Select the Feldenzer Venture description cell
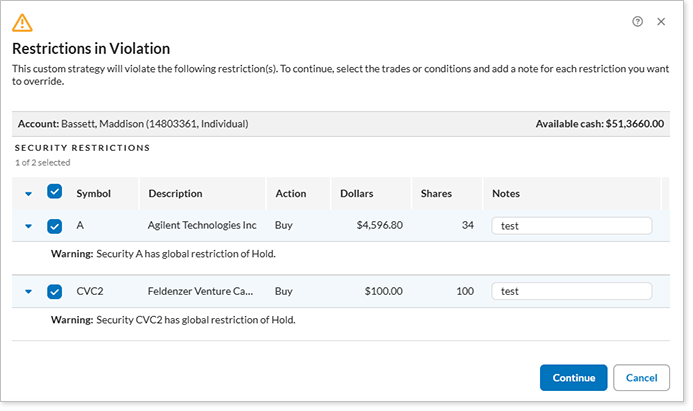This screenshot has height=411, width=693. (201, 292)
